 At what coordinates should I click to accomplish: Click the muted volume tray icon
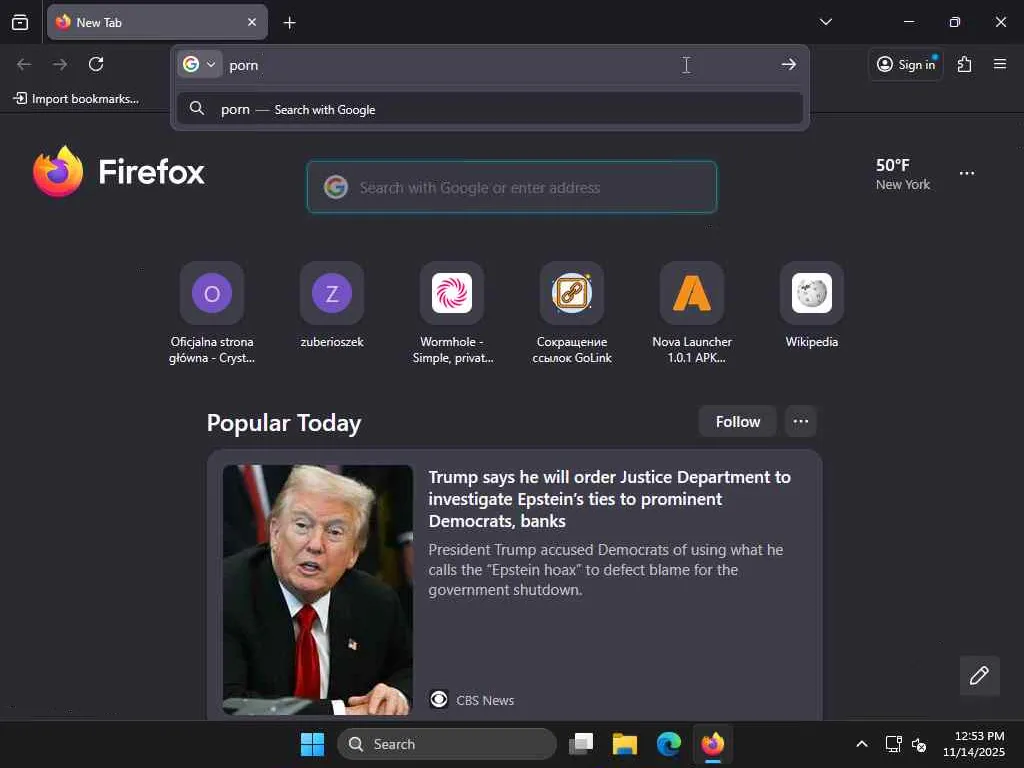[919, 744]
